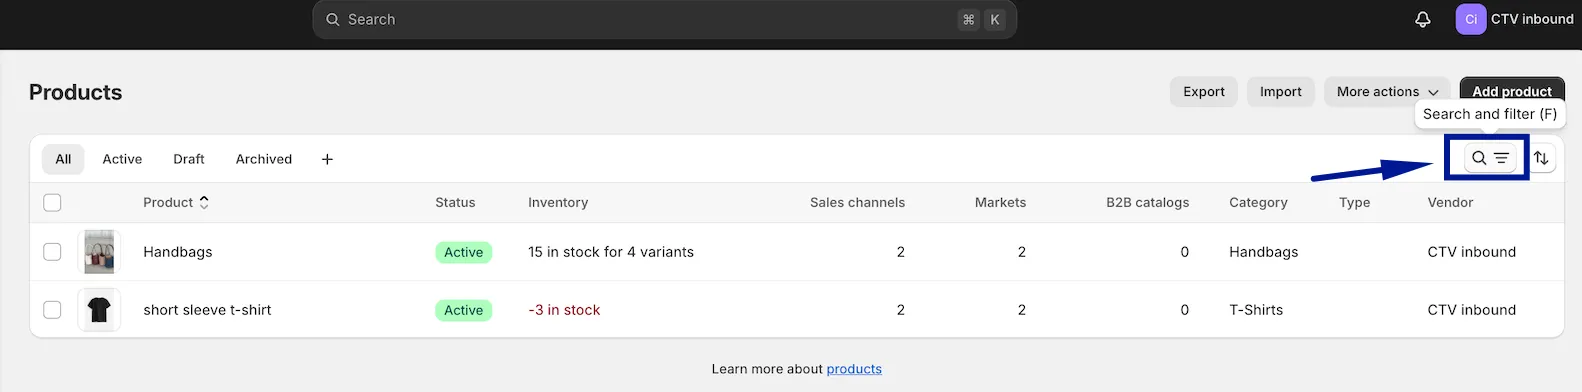Open the notifications bell icon
This screenshot has width=1582, height=392.
tap(1422, 19)
